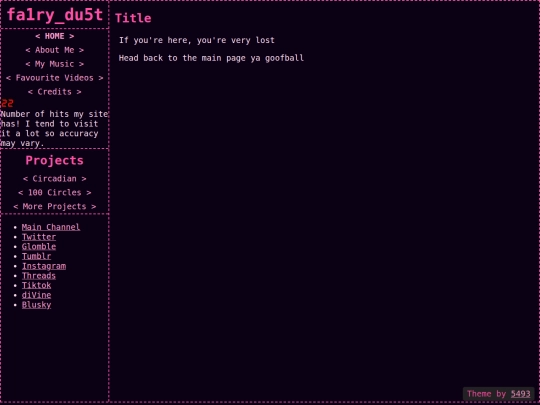Viewport: 540px width, 405px height.
Task: Click text "Head back to the main page ya goofball"
Action: click(x=211, y=58)
